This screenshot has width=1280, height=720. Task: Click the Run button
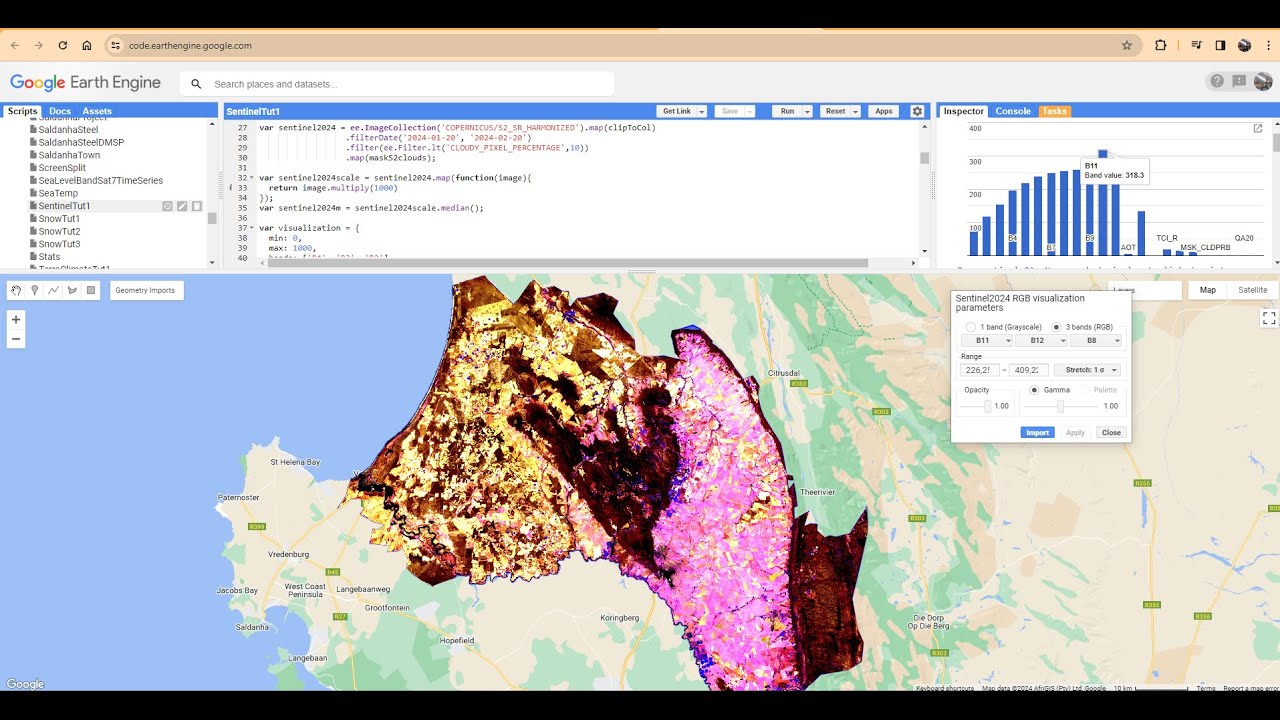[x=787, y=111]
